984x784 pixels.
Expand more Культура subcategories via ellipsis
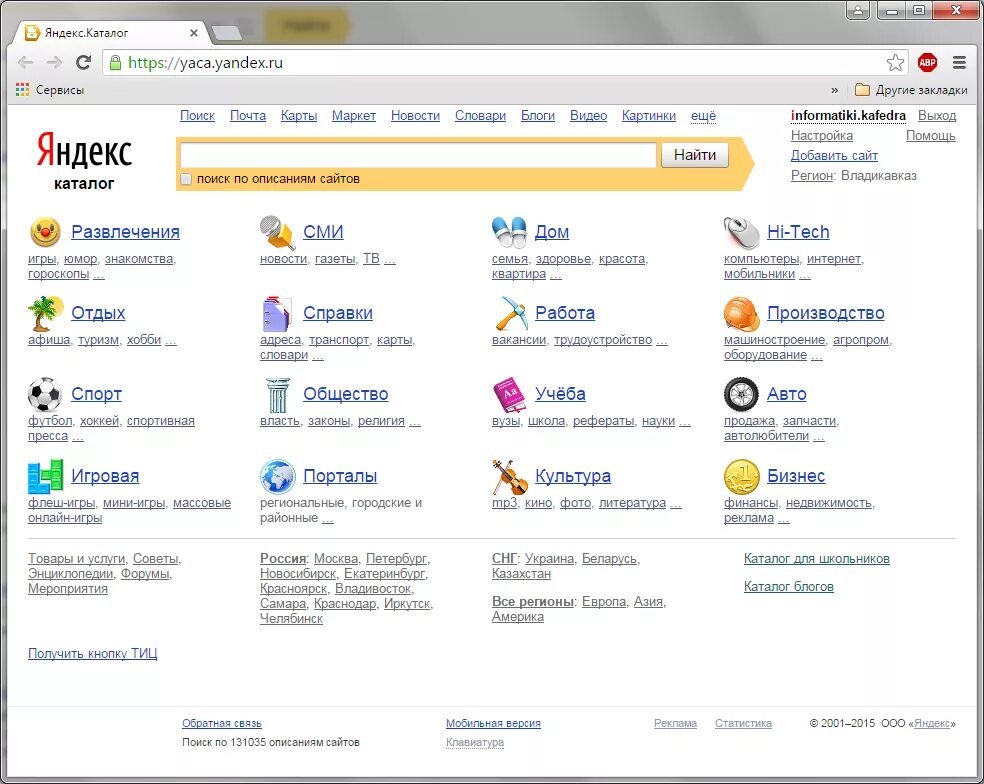pos(675,503)
